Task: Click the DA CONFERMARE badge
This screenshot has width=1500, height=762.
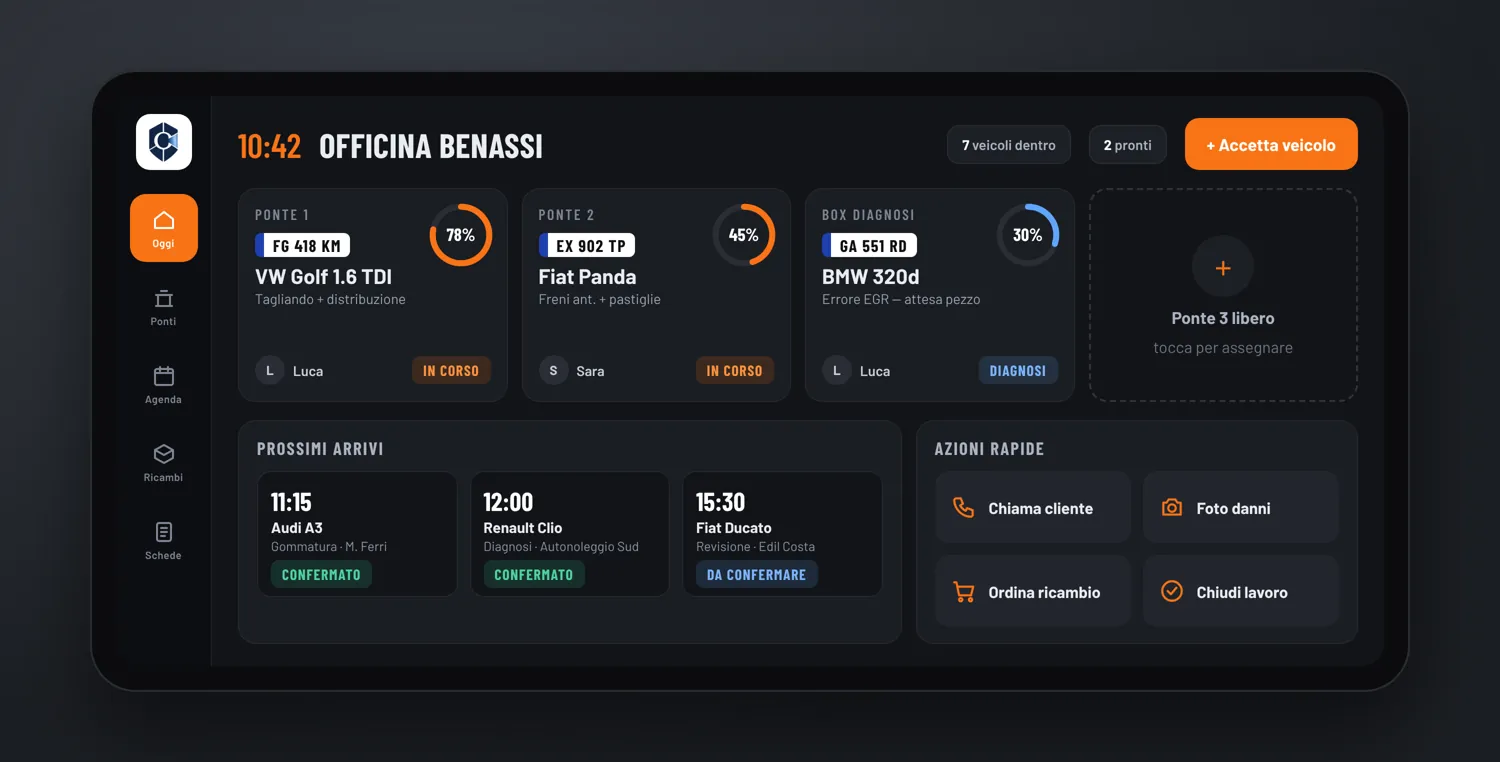Action: point(756,575)
